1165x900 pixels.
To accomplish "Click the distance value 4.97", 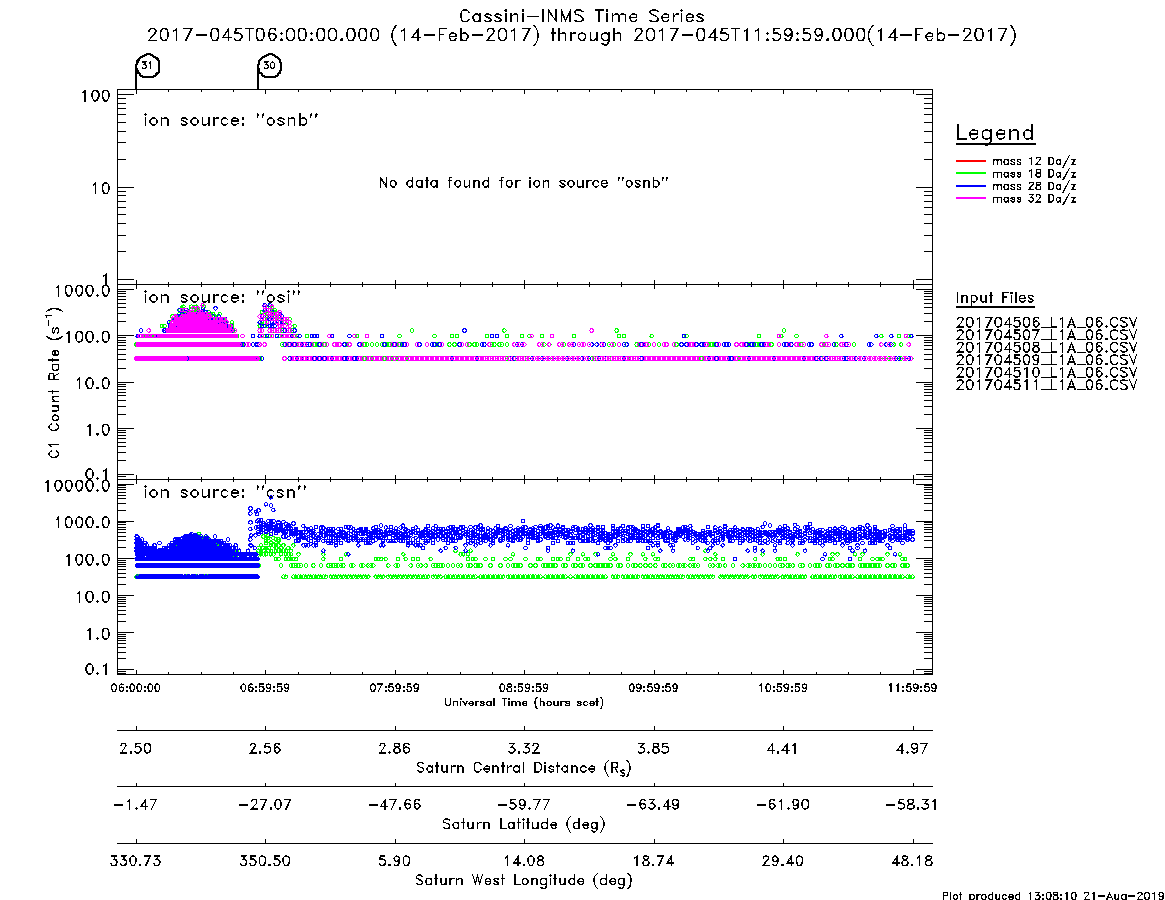I will (912, 748).
